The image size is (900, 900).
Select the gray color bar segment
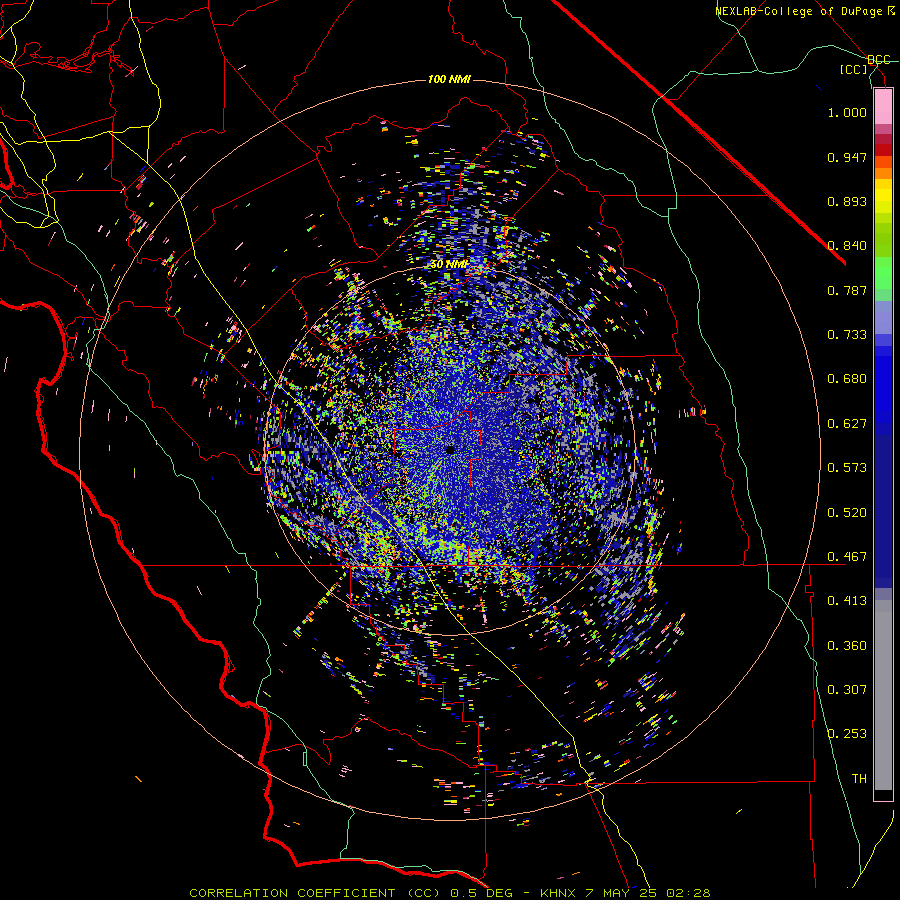coord(883,695)
